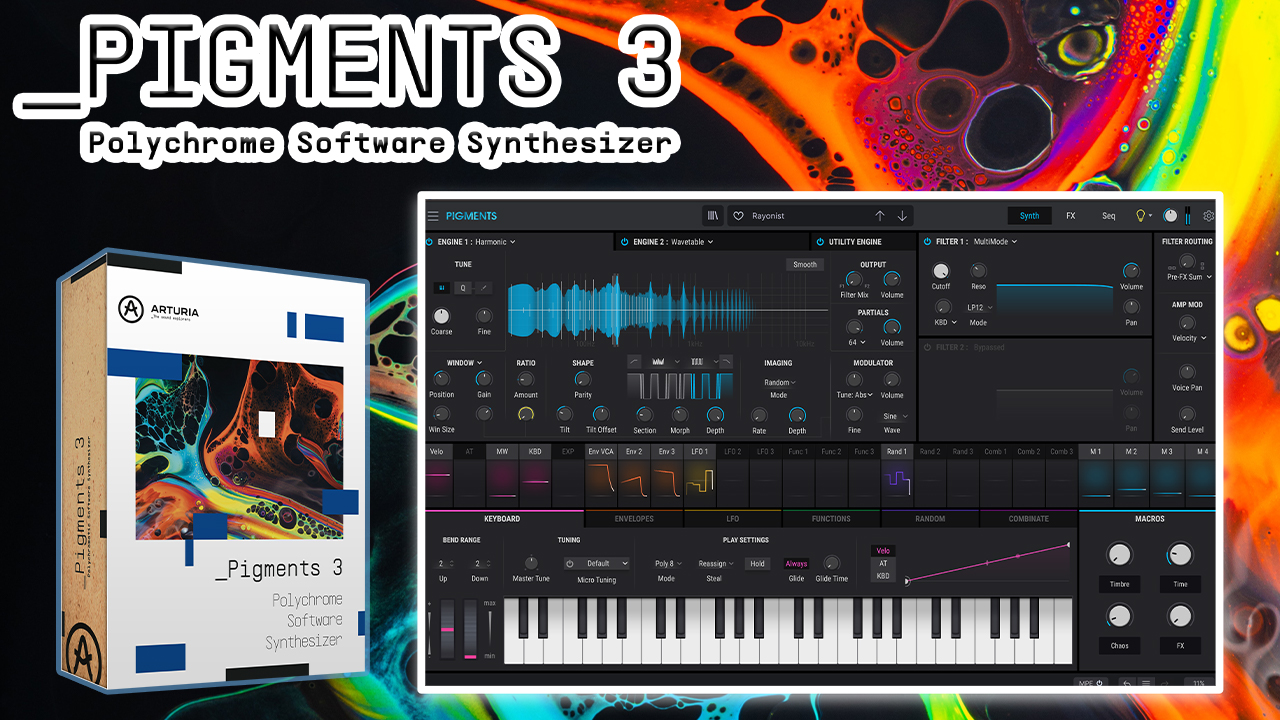Click the pitch bend wheel strip

pos(447,629)
